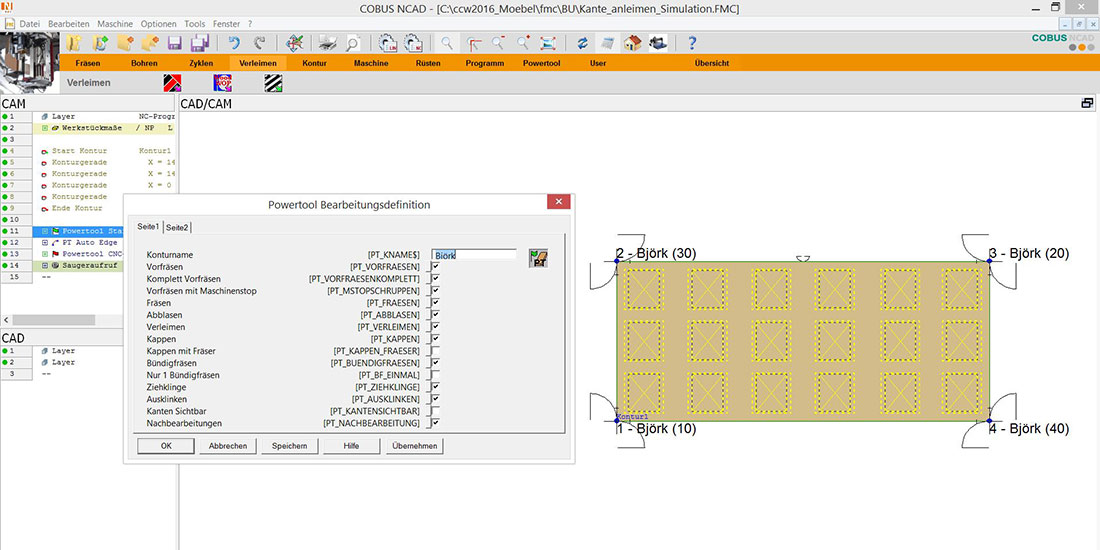Toggle Vorfräsen mit Maschinenstop checkbox

coord(435,290)
